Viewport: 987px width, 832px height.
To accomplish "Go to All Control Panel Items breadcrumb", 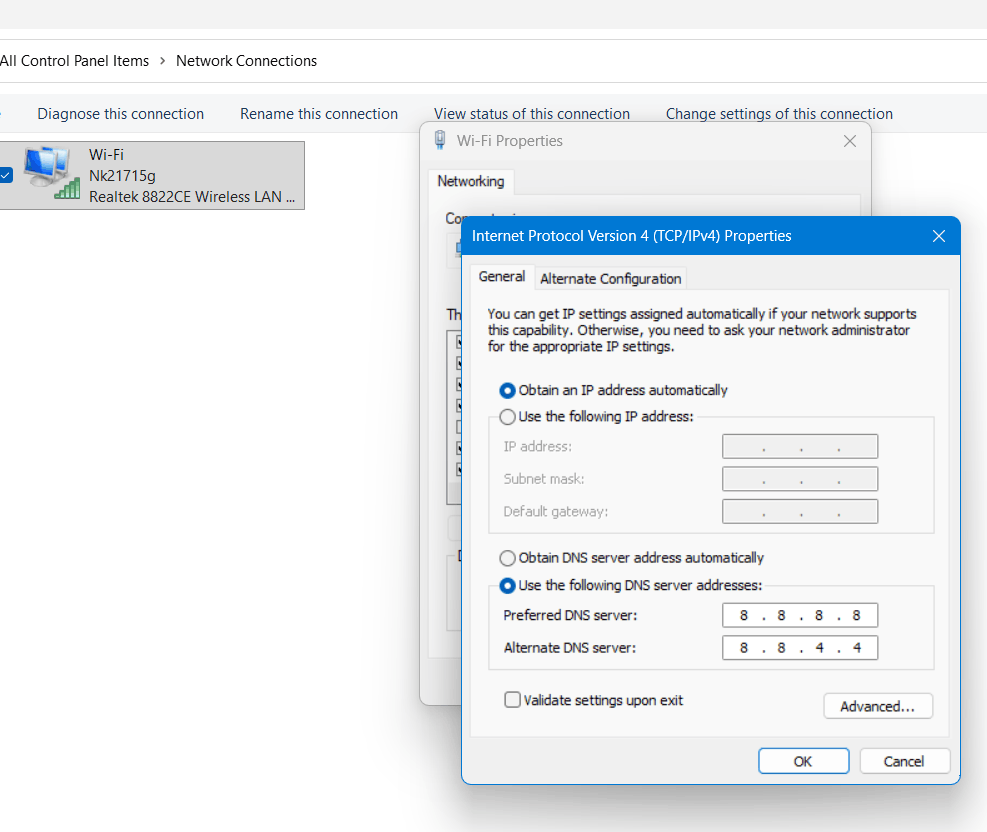I will [74, 61].
